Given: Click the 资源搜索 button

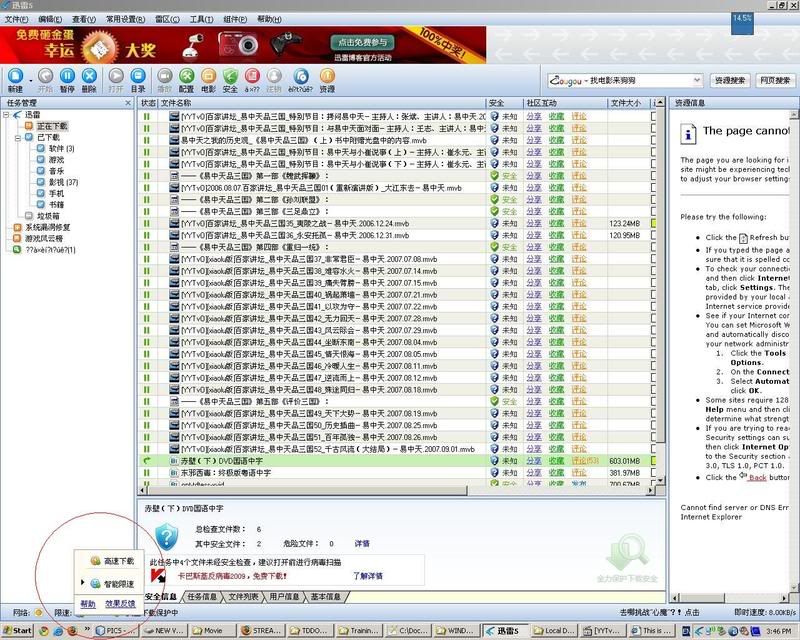Looking at the screenshot, I should pyautogui.click(x=729, y=80).
